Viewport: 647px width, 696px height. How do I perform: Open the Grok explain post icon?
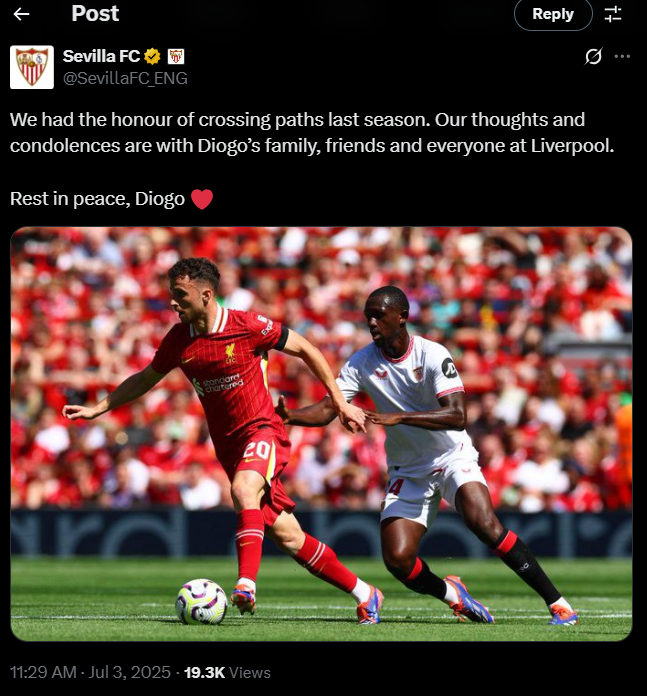593,56
